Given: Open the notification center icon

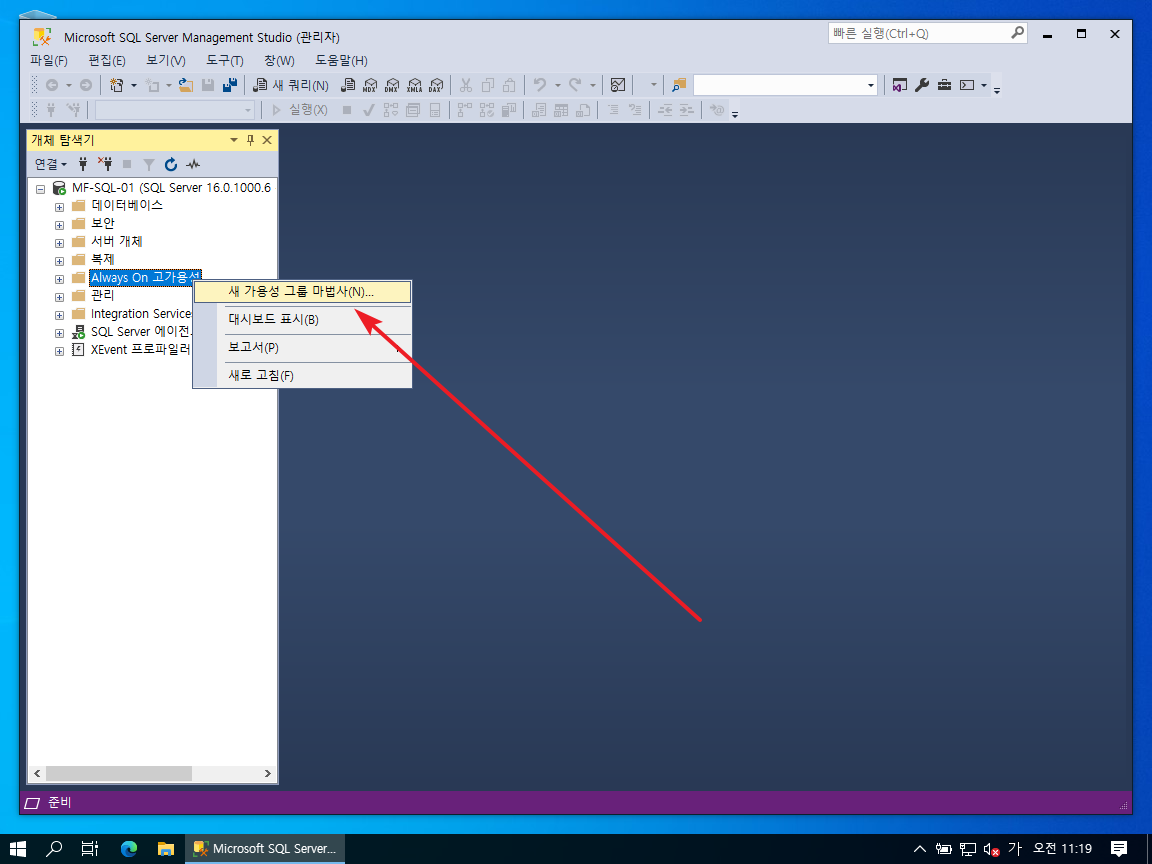Looking at the screenshot, I should [x=1119, y=849].
